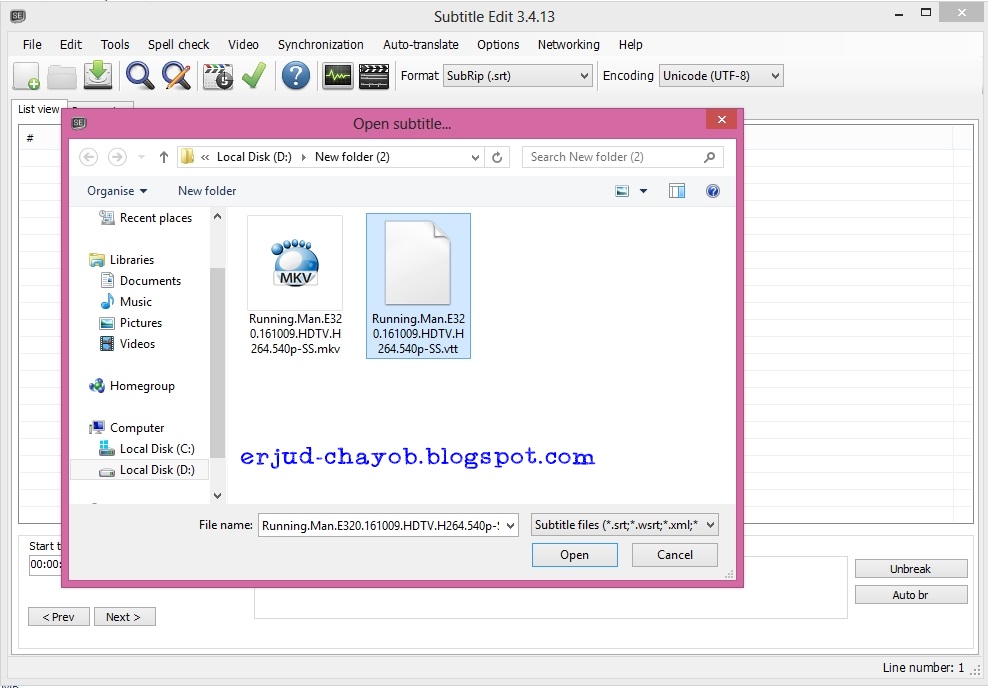Open Find with the magnifier icon
This screenshot has height=688, width=988.
(x=140, y=76)
